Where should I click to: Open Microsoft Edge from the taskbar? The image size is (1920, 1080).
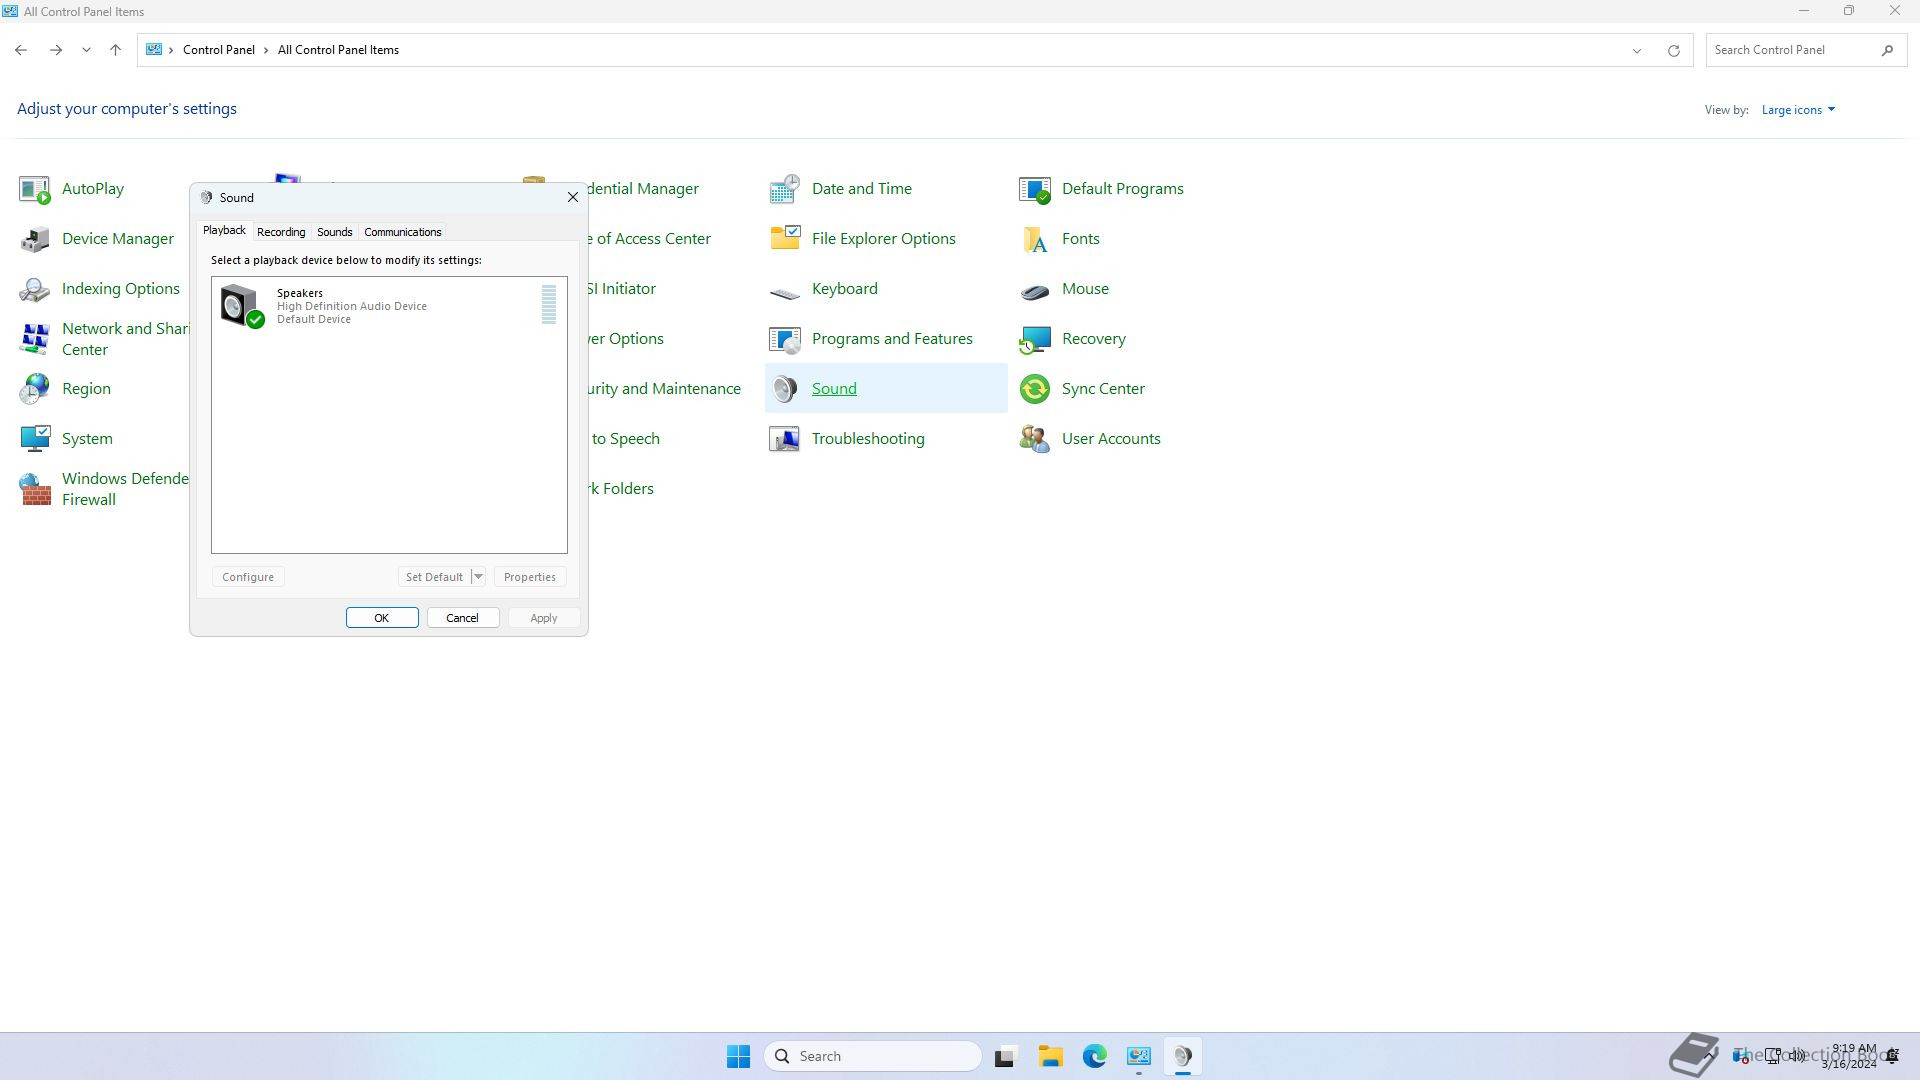pos(1094,1056)
